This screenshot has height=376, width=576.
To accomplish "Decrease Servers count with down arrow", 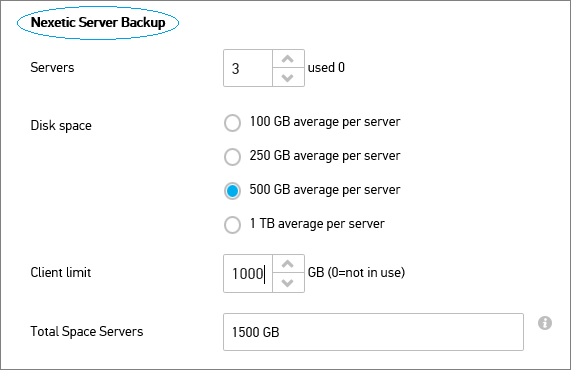I will (288, 77).
